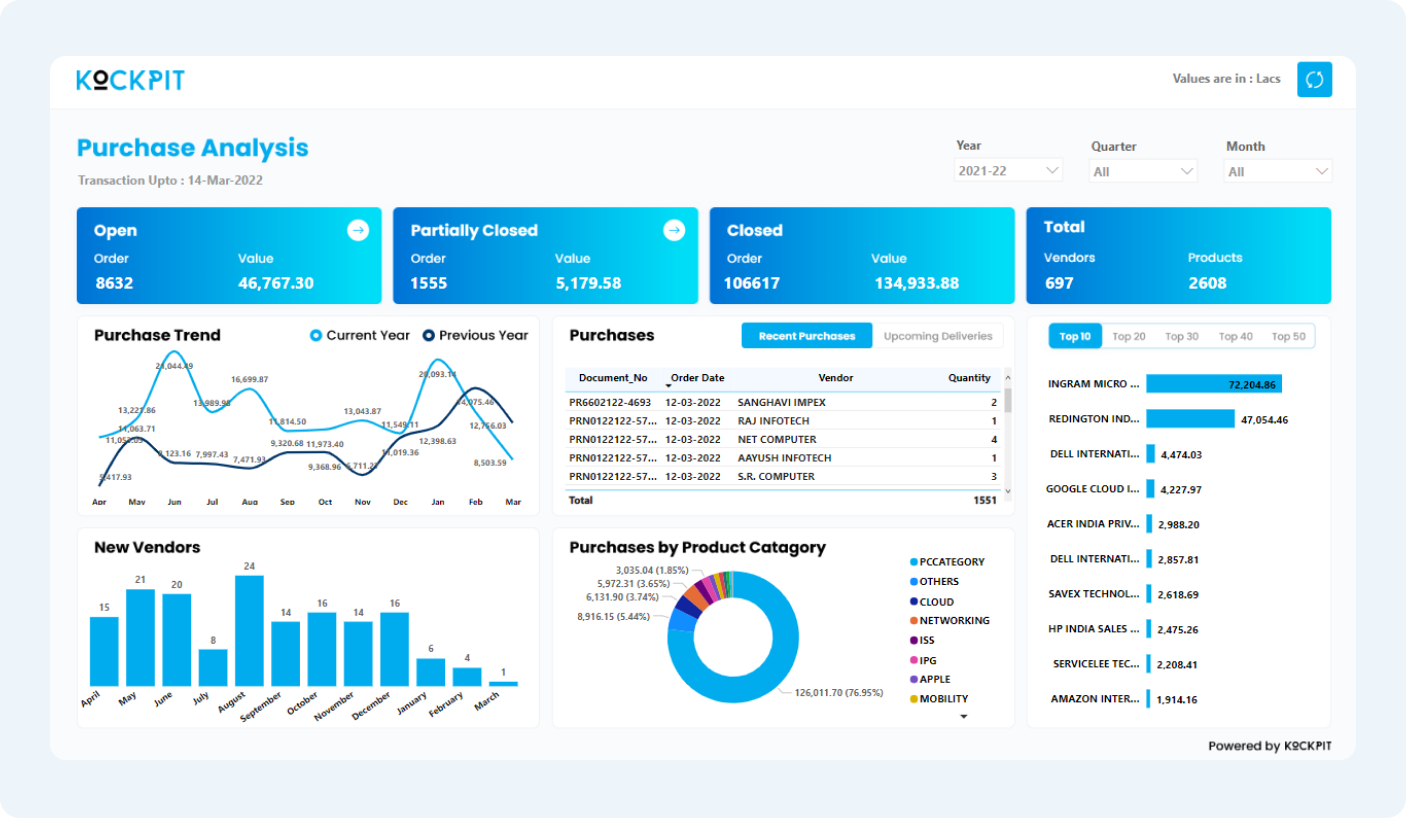Click the Total vendors and products card
1406x818 pixels.
[x=1178, y=256]
